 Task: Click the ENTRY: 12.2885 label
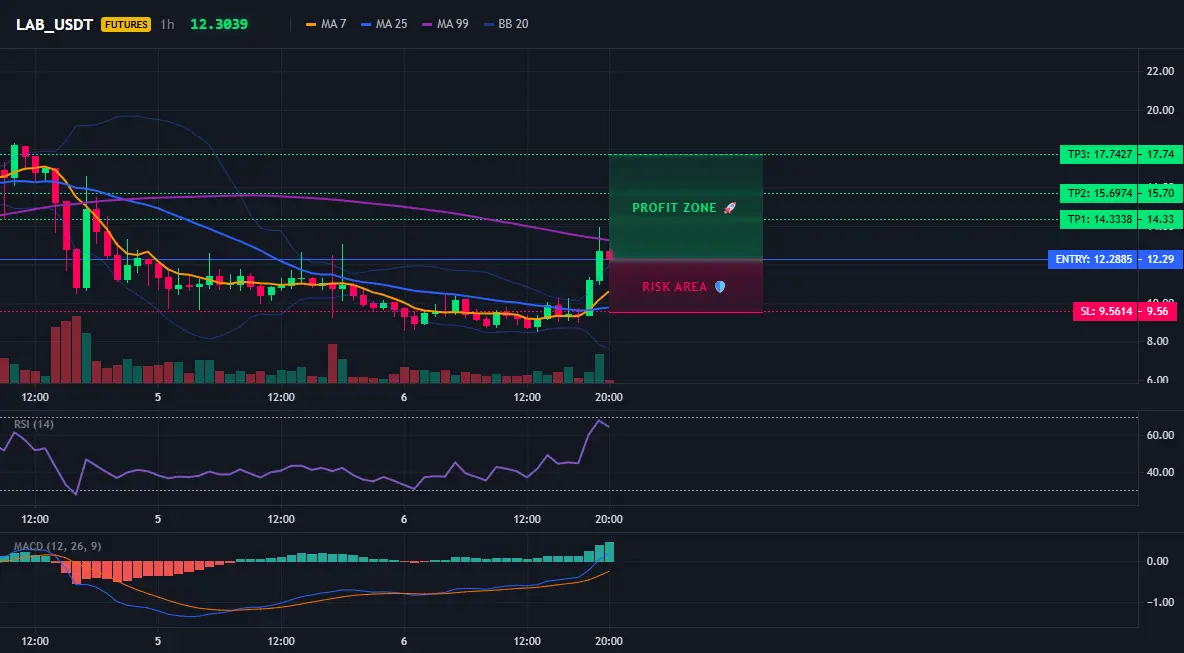click(x=1093, y=260)
